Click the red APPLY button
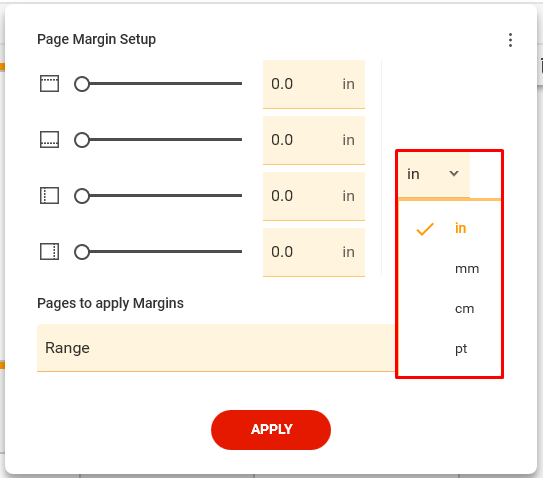543x478 pixels. pyautogui.click(x=271, y=430)
